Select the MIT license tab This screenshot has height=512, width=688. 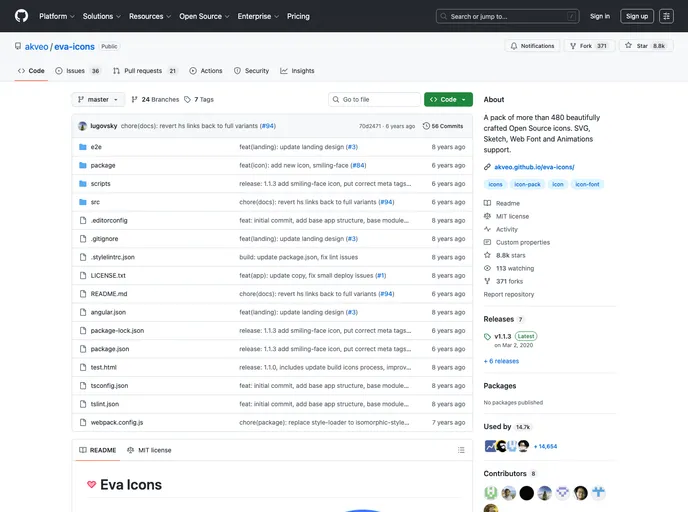tap(149, 450)
